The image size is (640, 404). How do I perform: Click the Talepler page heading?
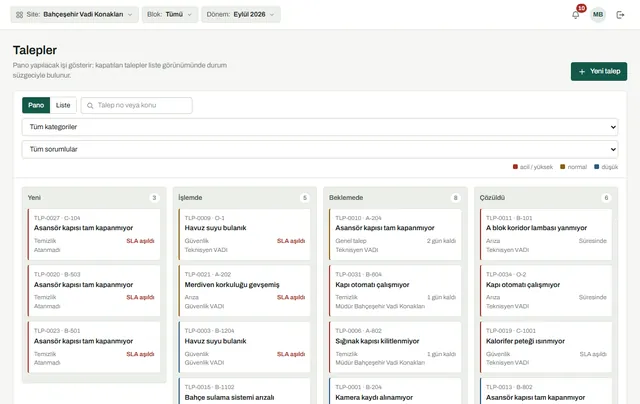(x=35, y=50)
